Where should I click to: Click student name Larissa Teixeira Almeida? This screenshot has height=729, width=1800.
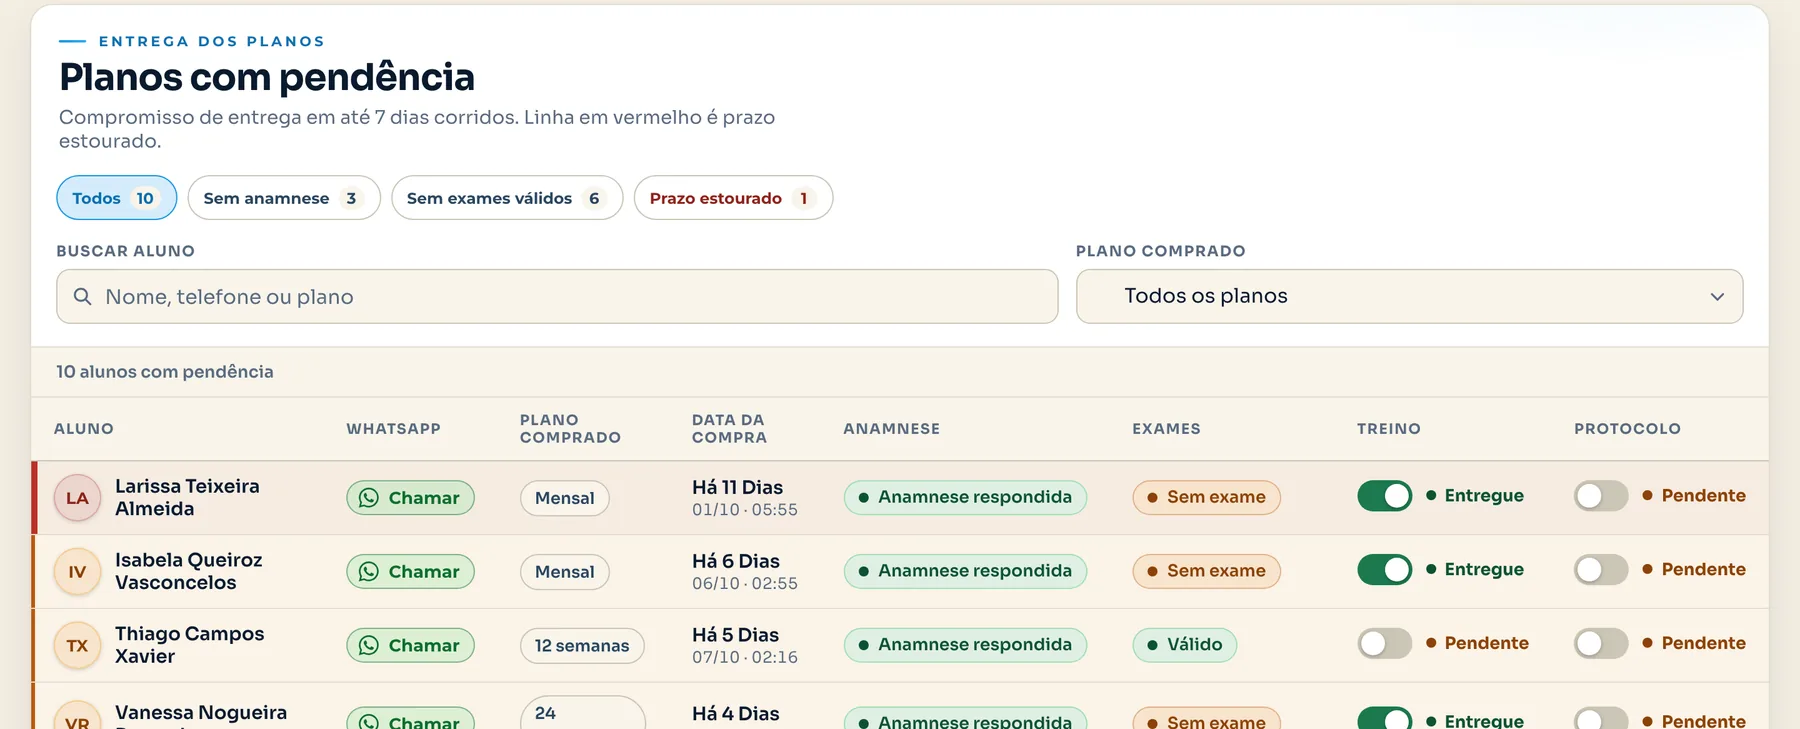[187, 497]
